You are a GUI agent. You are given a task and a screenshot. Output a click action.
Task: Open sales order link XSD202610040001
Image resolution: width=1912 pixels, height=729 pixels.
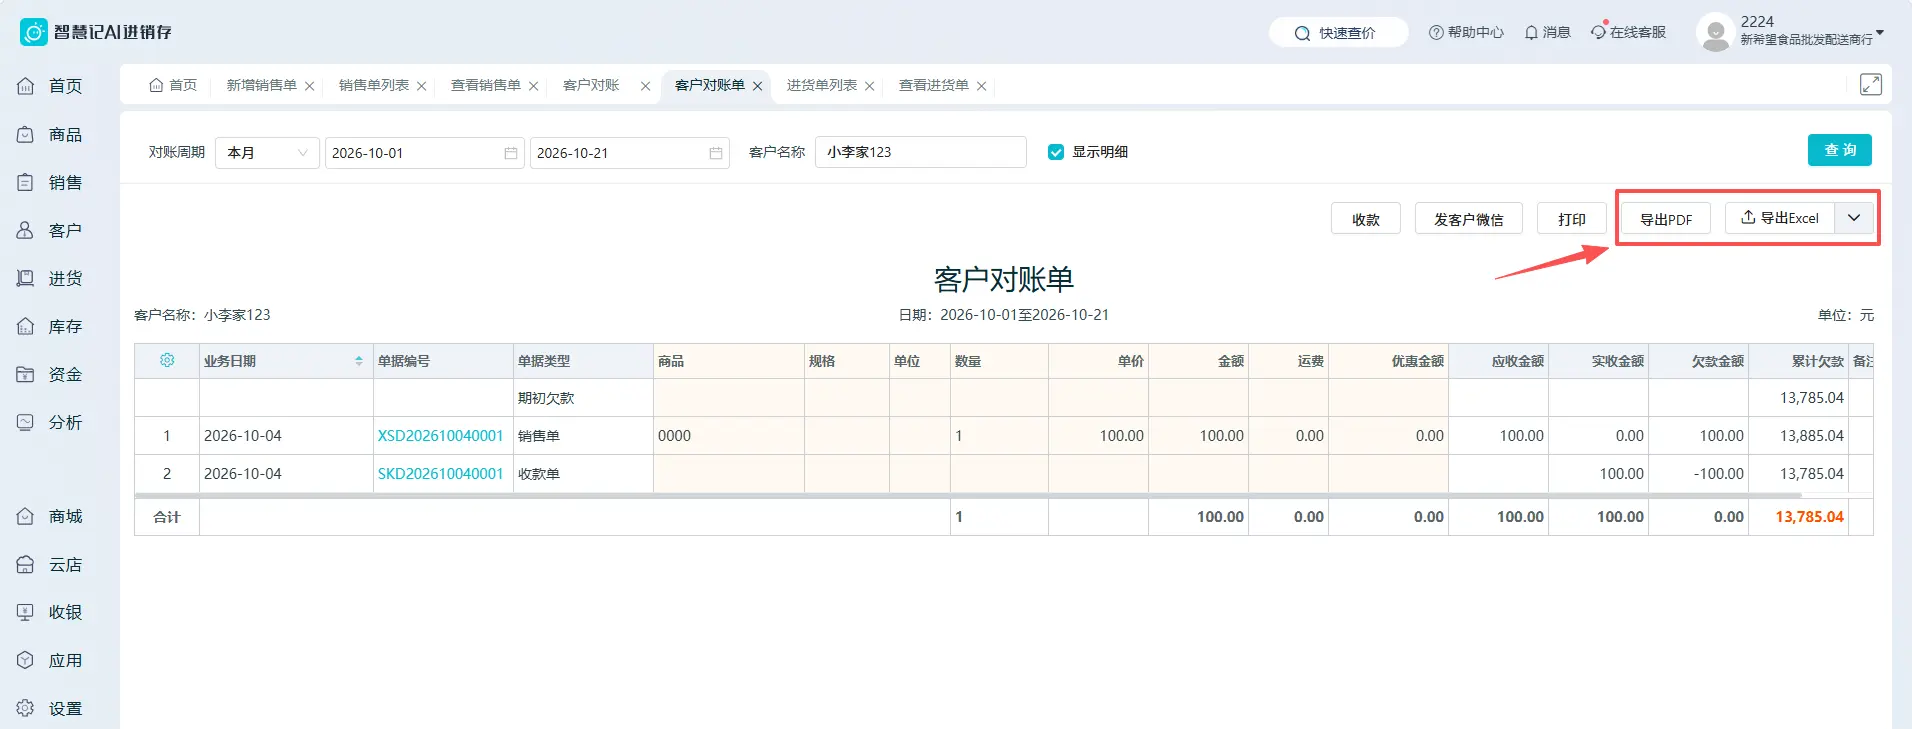pyautogui.click(x=440, y=436)
